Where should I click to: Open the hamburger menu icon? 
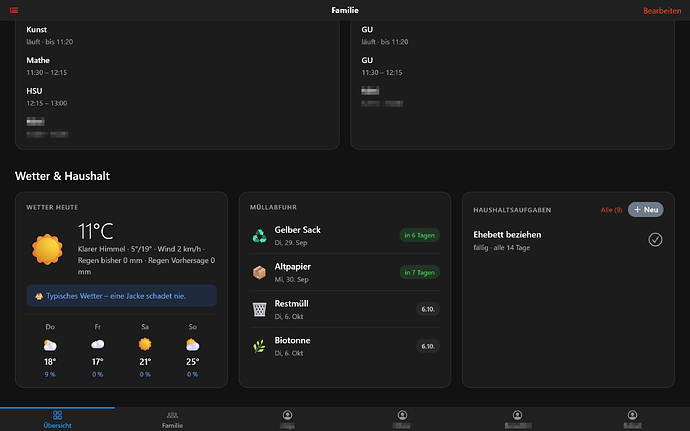coord(14,10)
